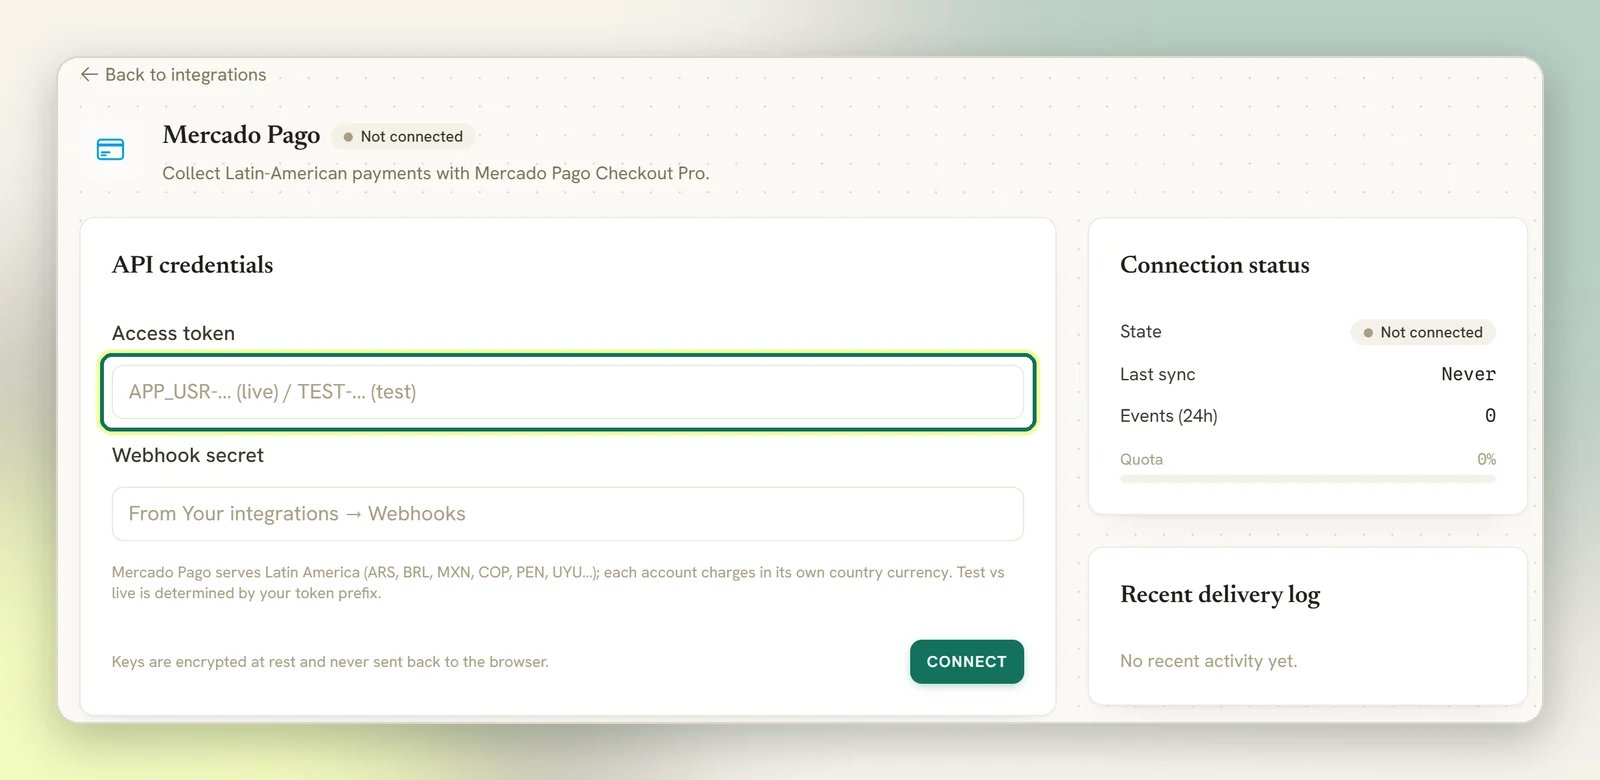1600x780 pixels.
Task: Click the 'API credentials' heading
Action: pyautogui.click(x=192, y=265)
